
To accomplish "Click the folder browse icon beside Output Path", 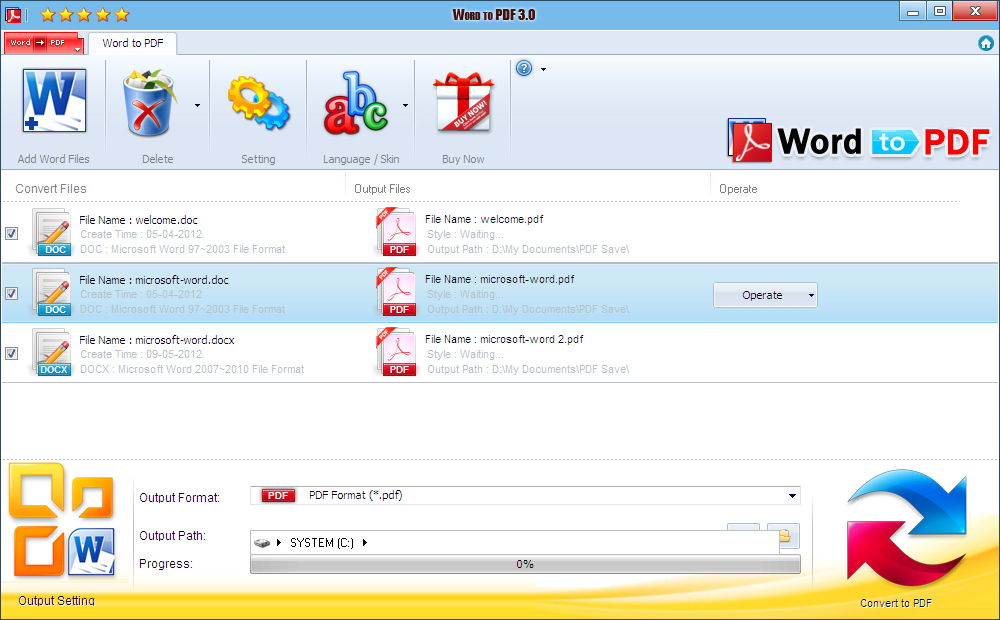I will pyautogui.click(x=784, y=535).
